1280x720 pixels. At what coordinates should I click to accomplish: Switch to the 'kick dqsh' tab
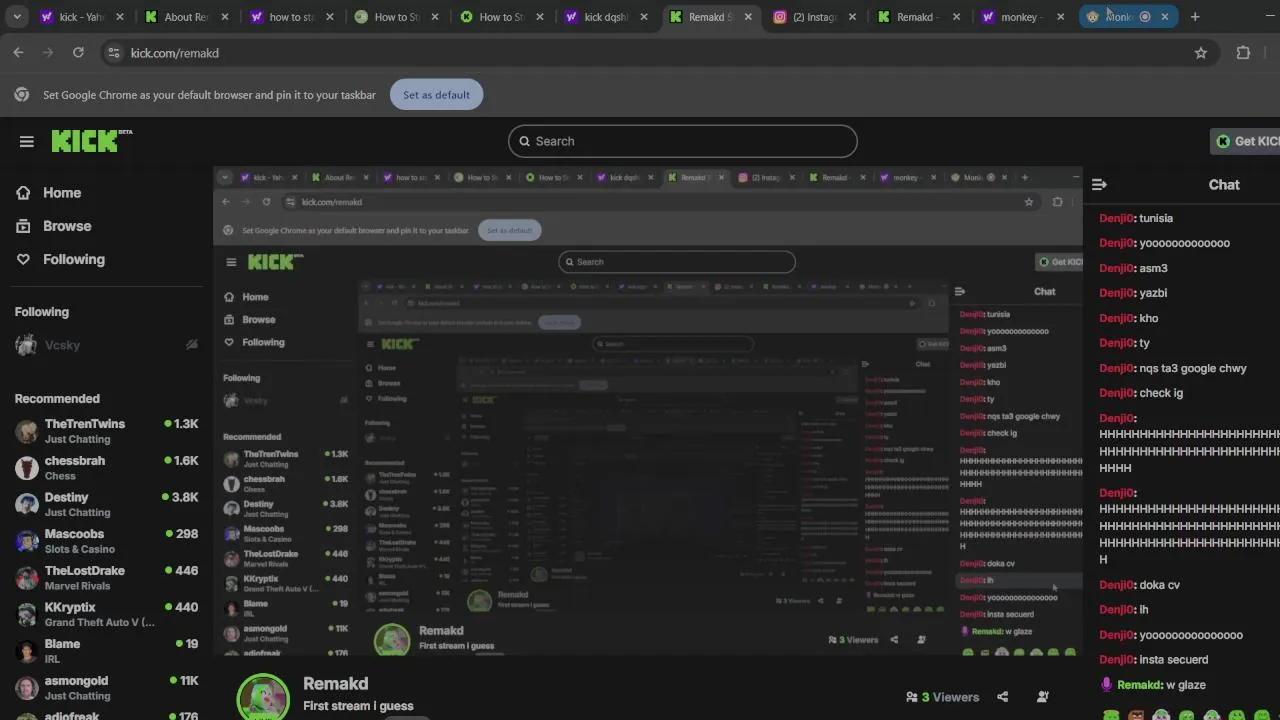(605, 17)
